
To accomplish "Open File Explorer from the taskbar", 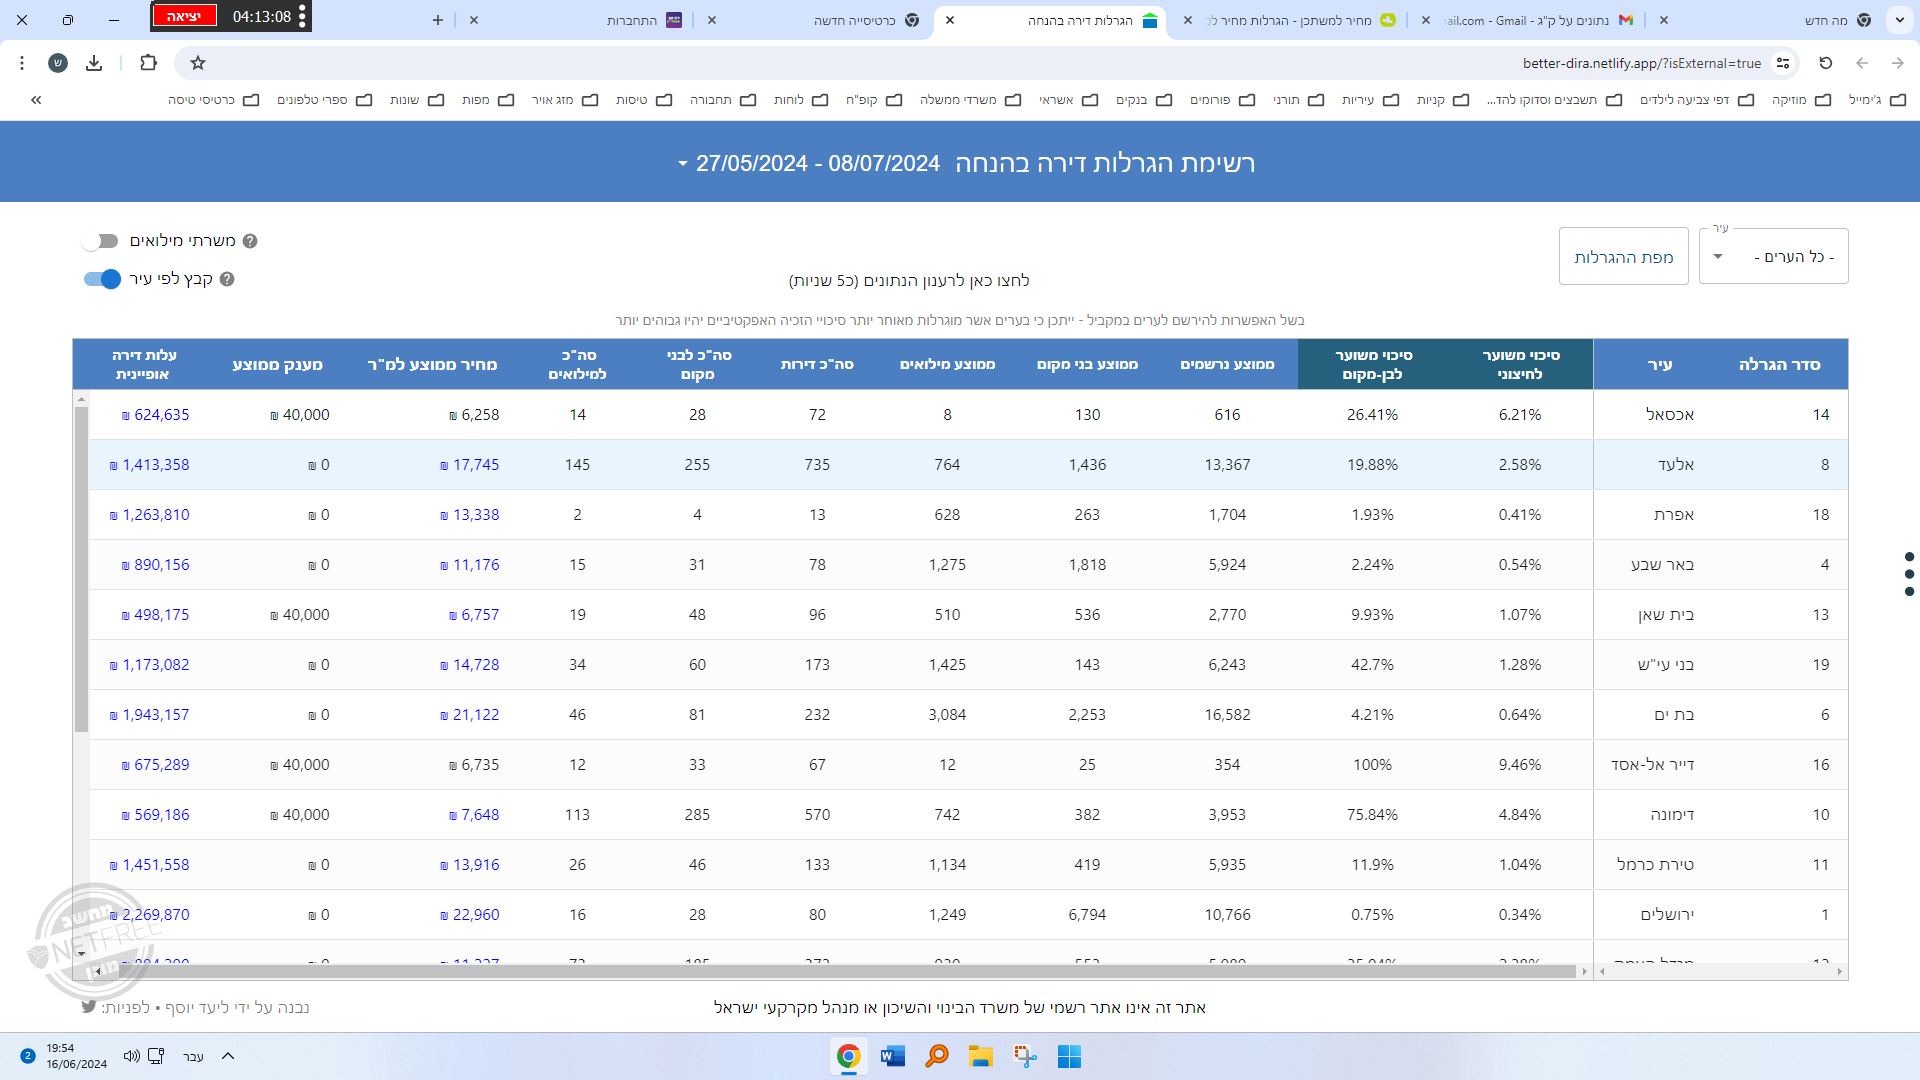I will point(980,1056).
